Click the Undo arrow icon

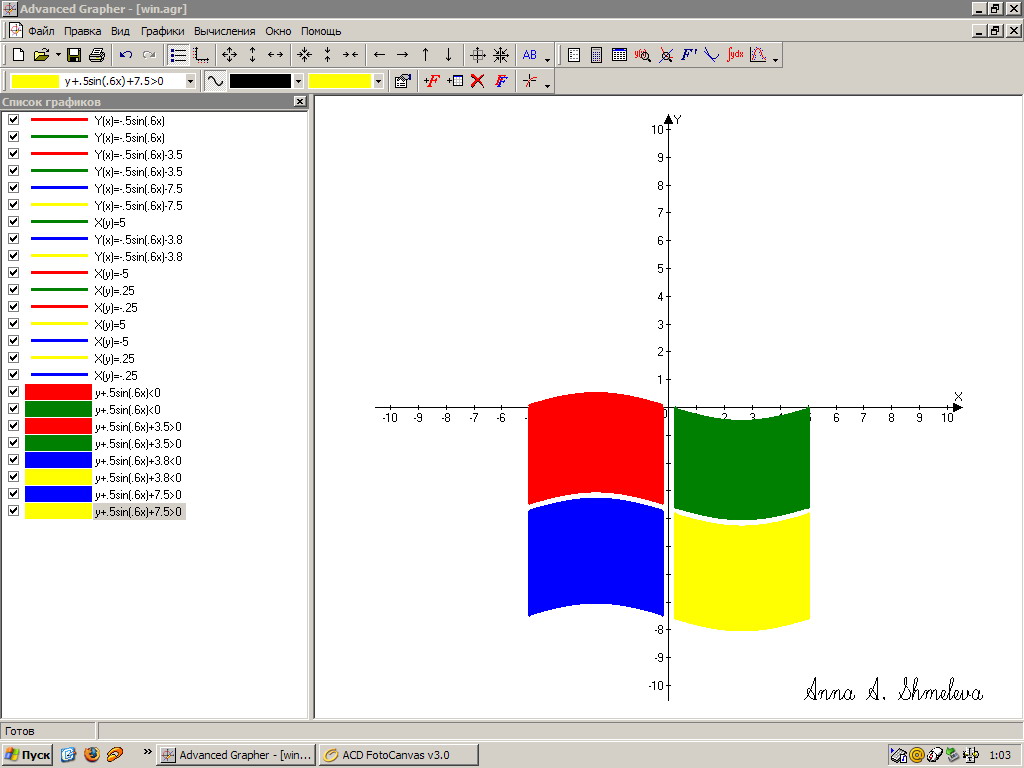pos(126,55)
